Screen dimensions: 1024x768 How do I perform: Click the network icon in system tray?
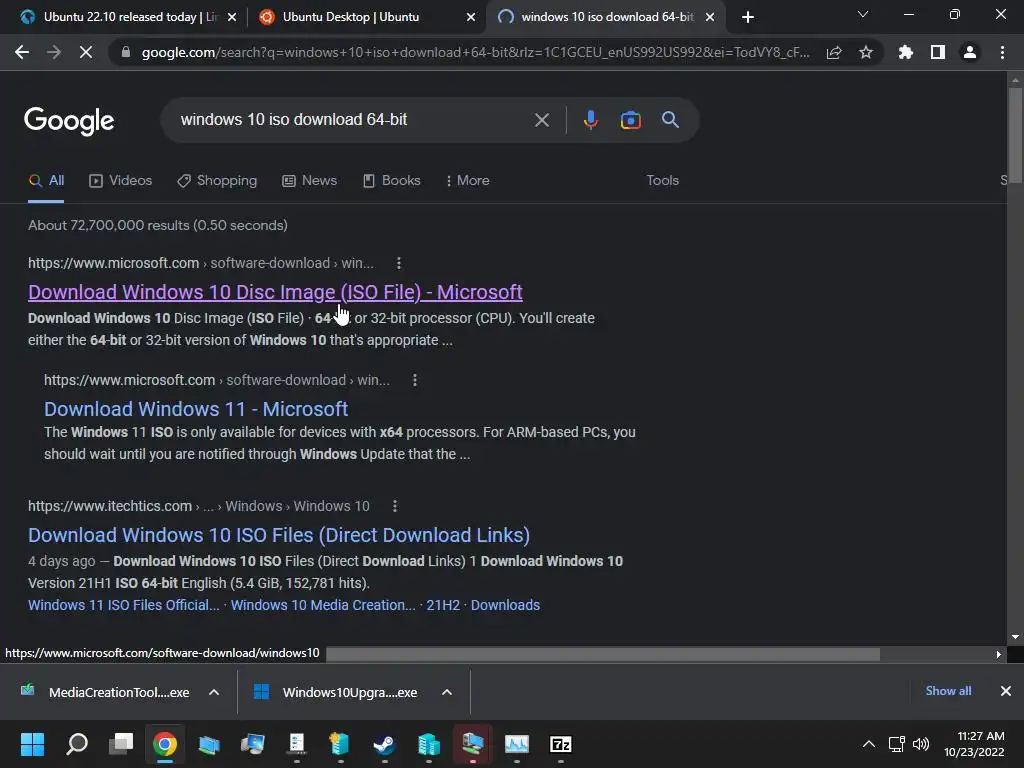(897, 744)
